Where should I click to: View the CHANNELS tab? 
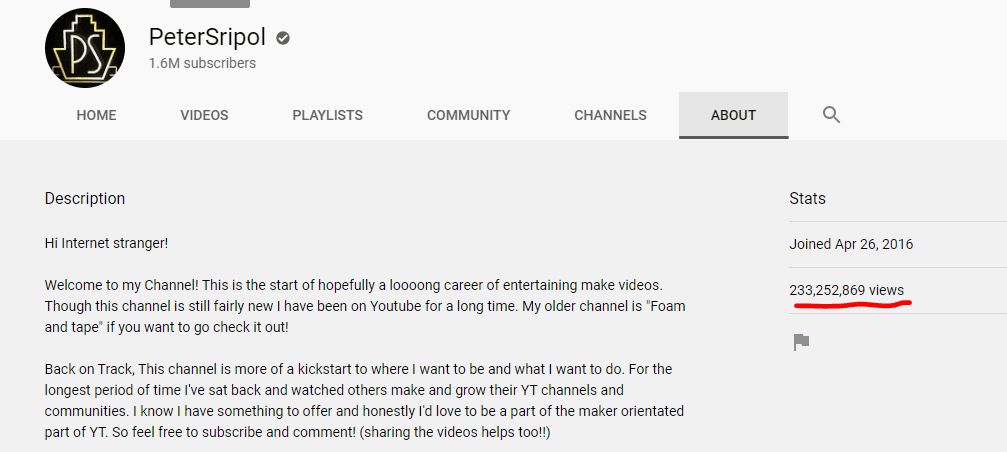pyautogui.click(x=610, y=115)
